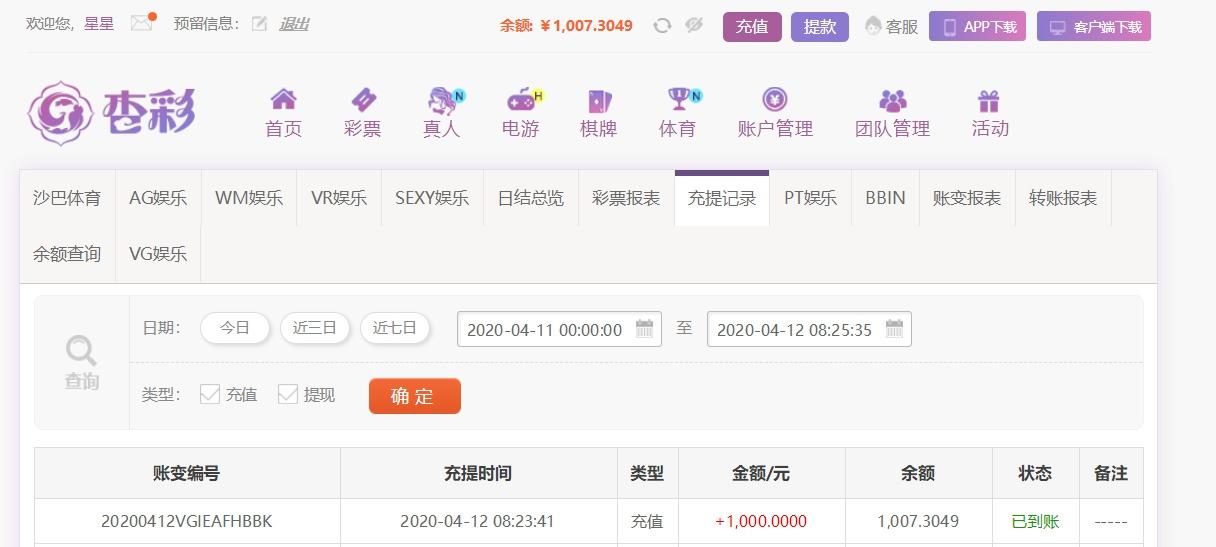Click the start date input field
Image resolution: width=1216 pixels, height=547 pixels.
coord(559,329)
